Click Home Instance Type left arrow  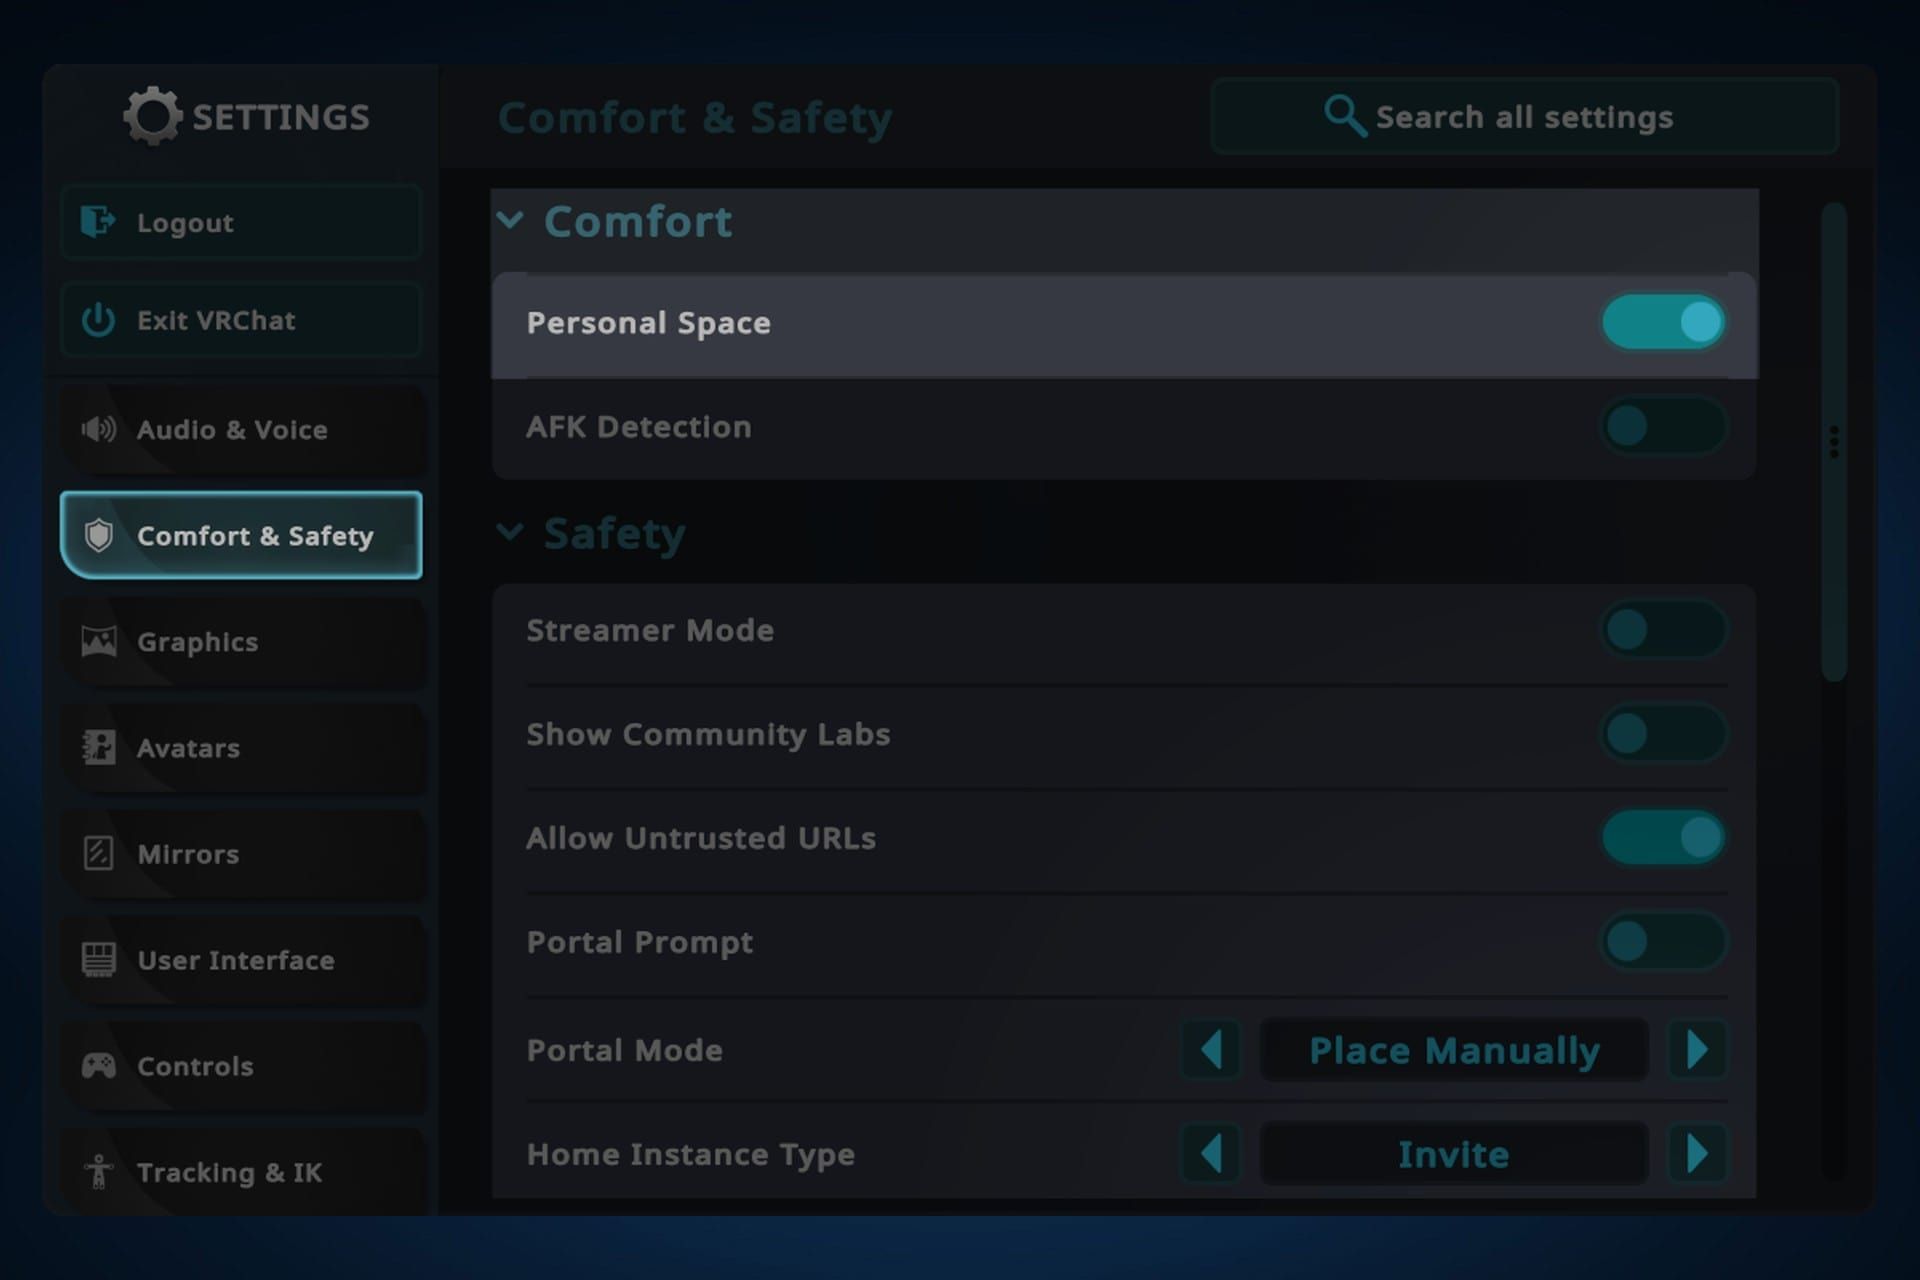tap(1211, 1153)
